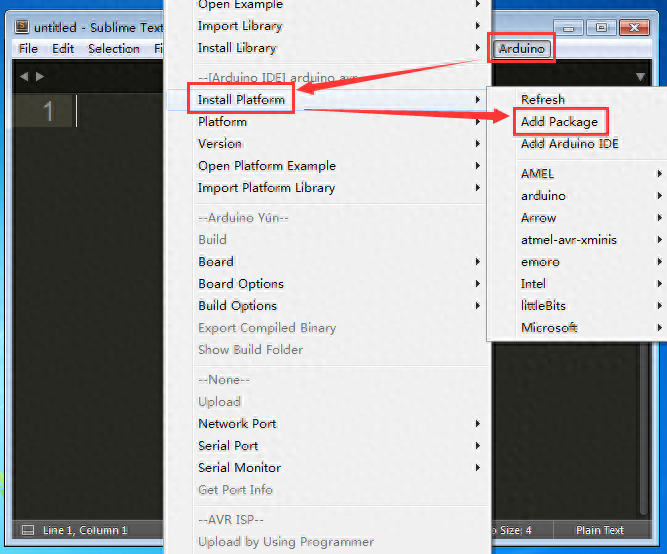Viewport: 667px width, 554px height.
Task: Click the forward tab arrow
Action: (x=40, y=77)
